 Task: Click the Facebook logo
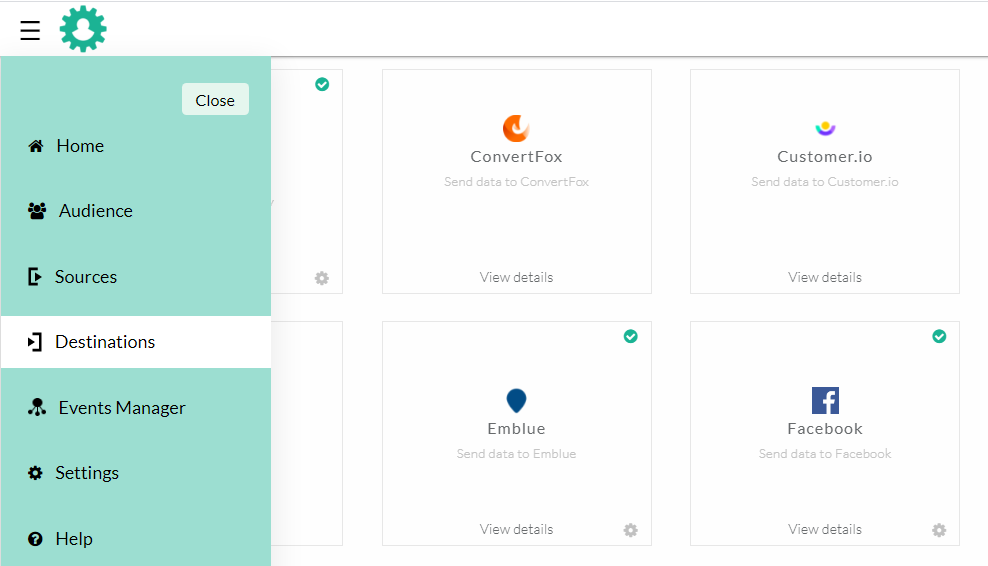click(825, 400)
